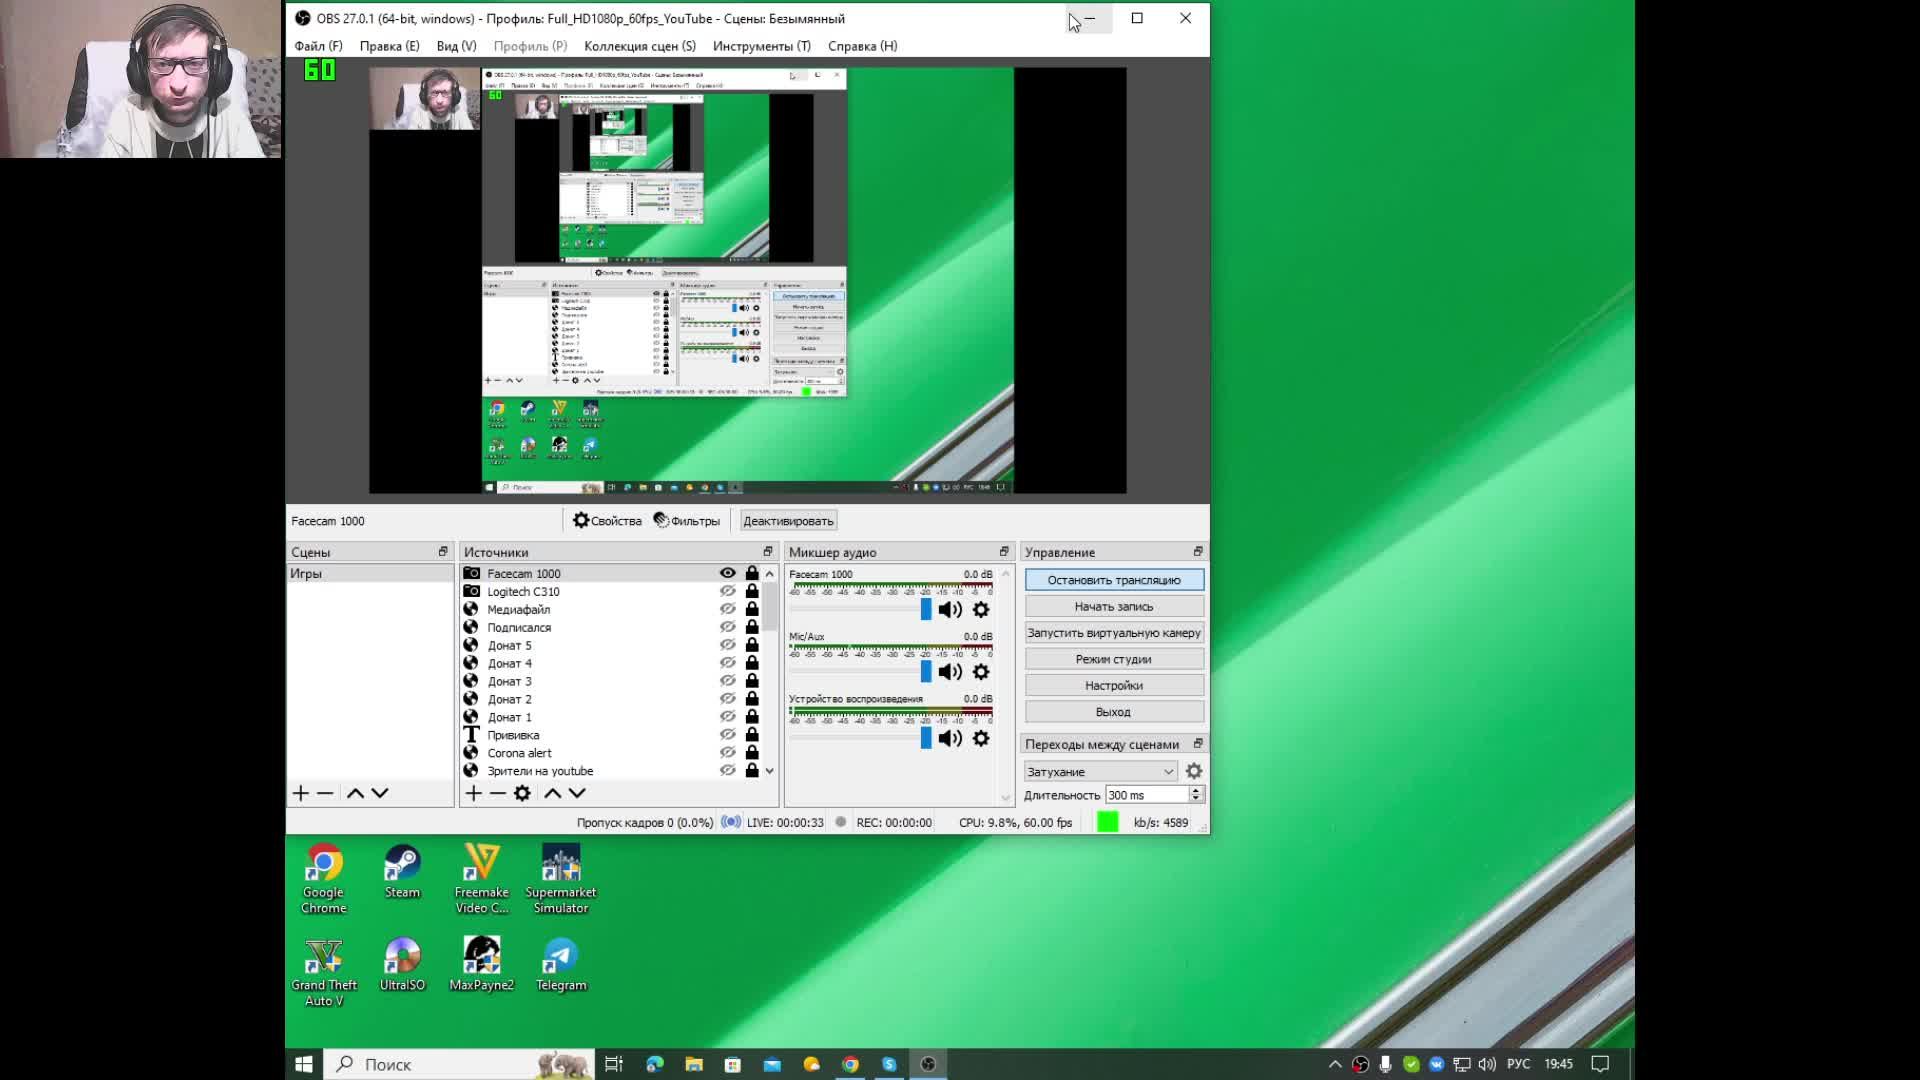Select the Игры scene
The width and height of the screenshot is (1920, 1080).
[x=370, y=574]
